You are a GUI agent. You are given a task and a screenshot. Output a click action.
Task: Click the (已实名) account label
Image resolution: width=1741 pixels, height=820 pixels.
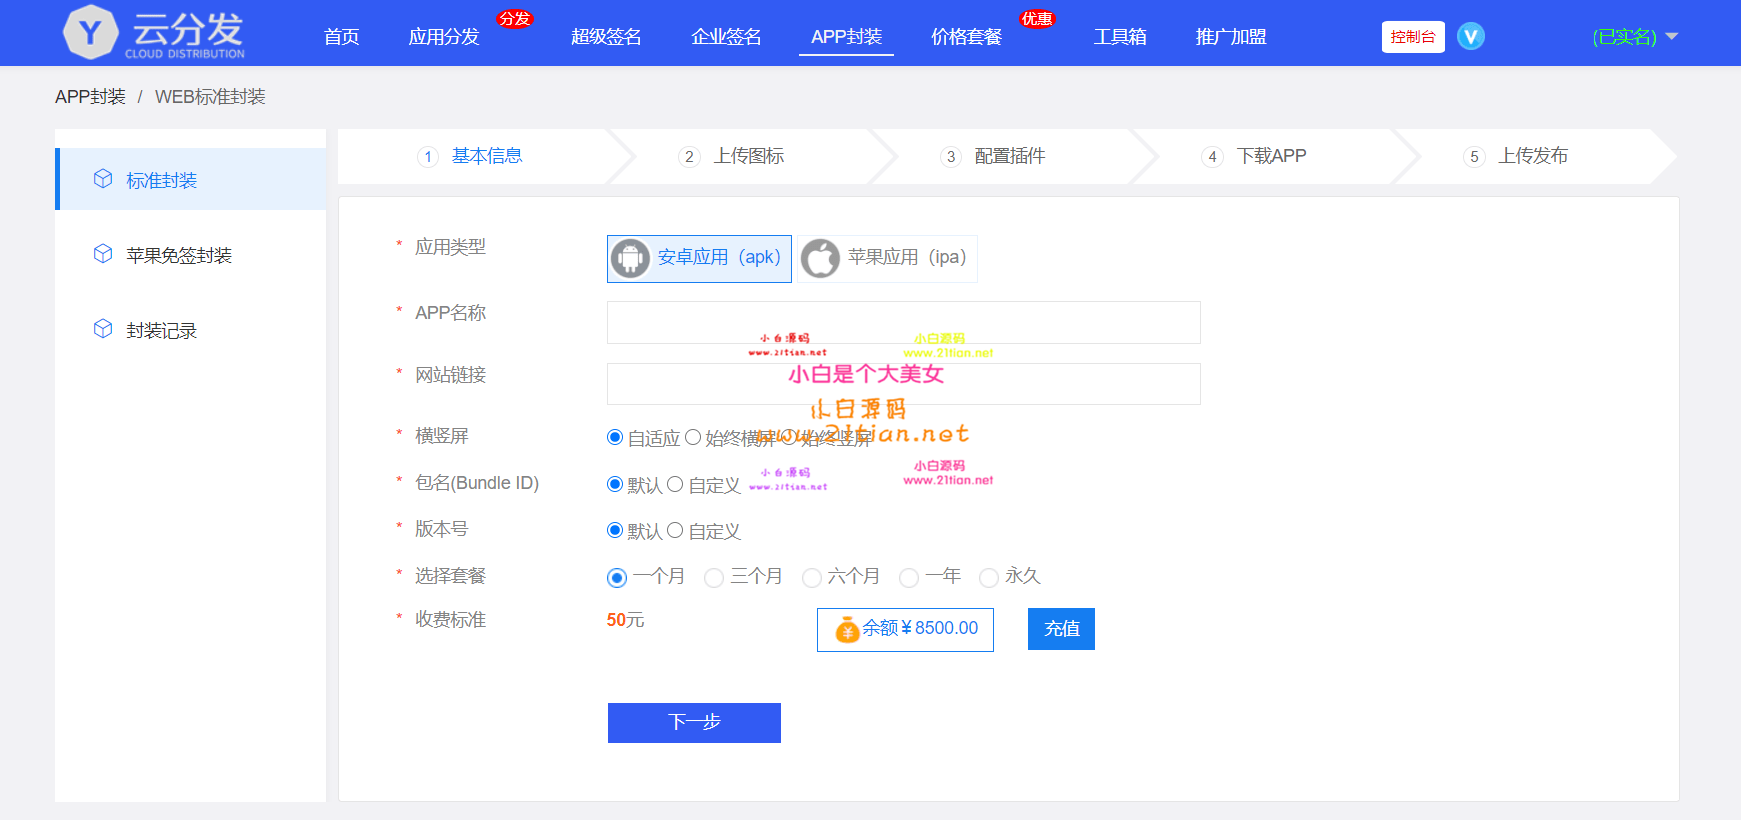tap(1624, 37)
